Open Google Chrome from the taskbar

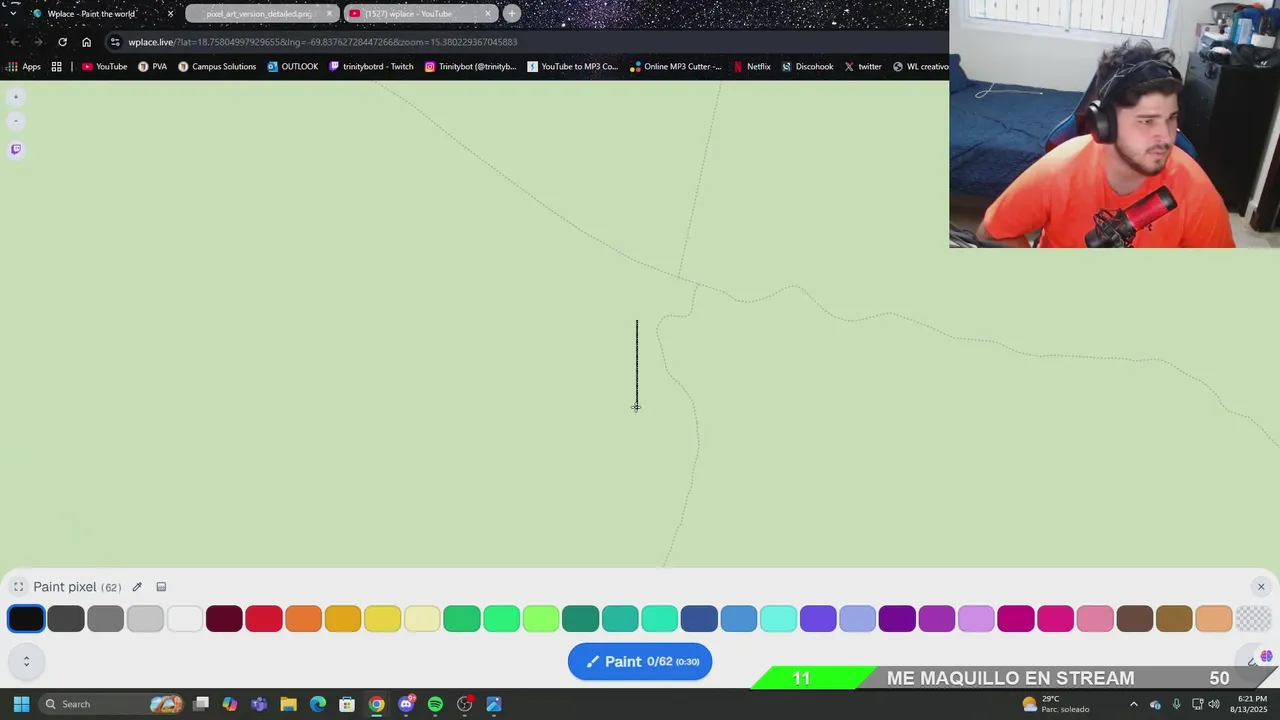click(x=376, y=704)
